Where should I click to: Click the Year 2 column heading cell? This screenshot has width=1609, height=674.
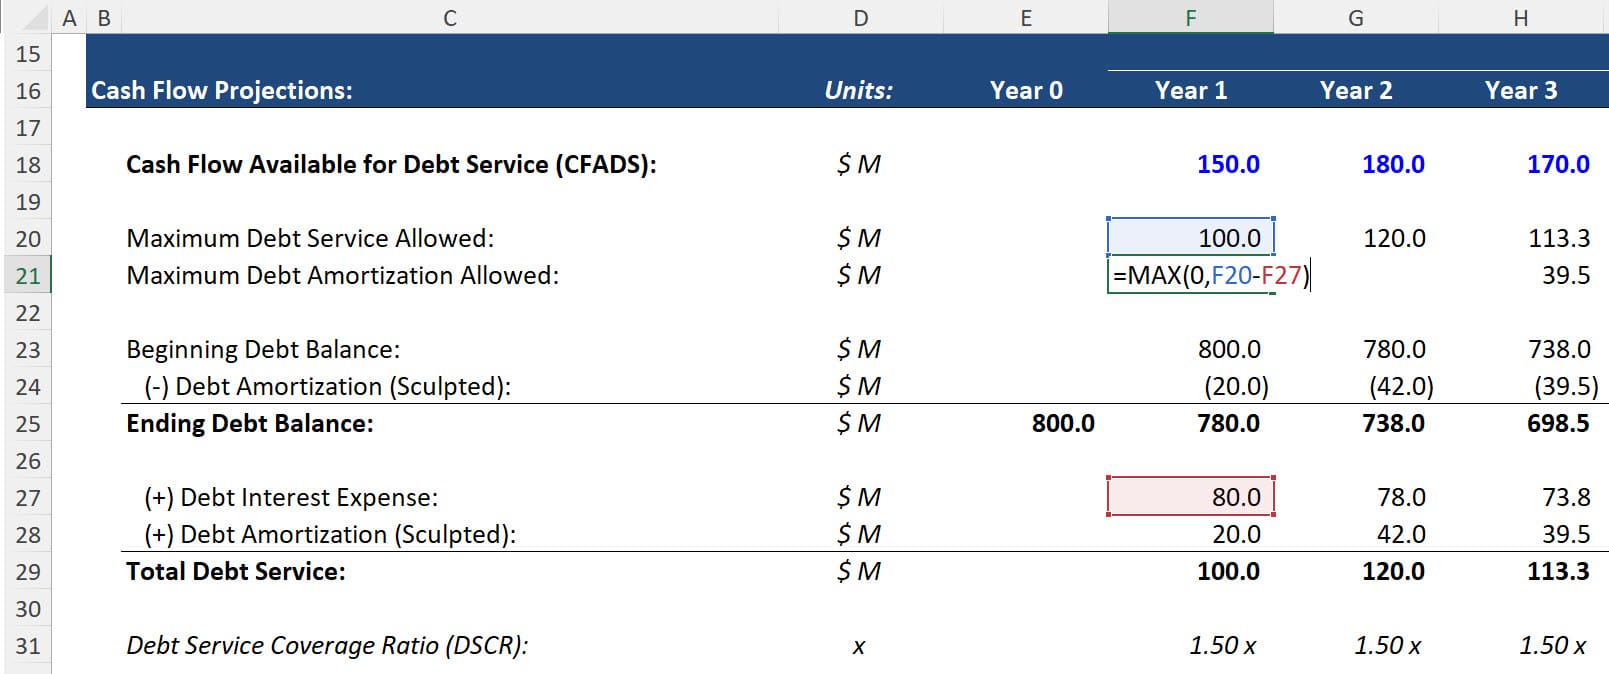click(x=1355, y=90)
